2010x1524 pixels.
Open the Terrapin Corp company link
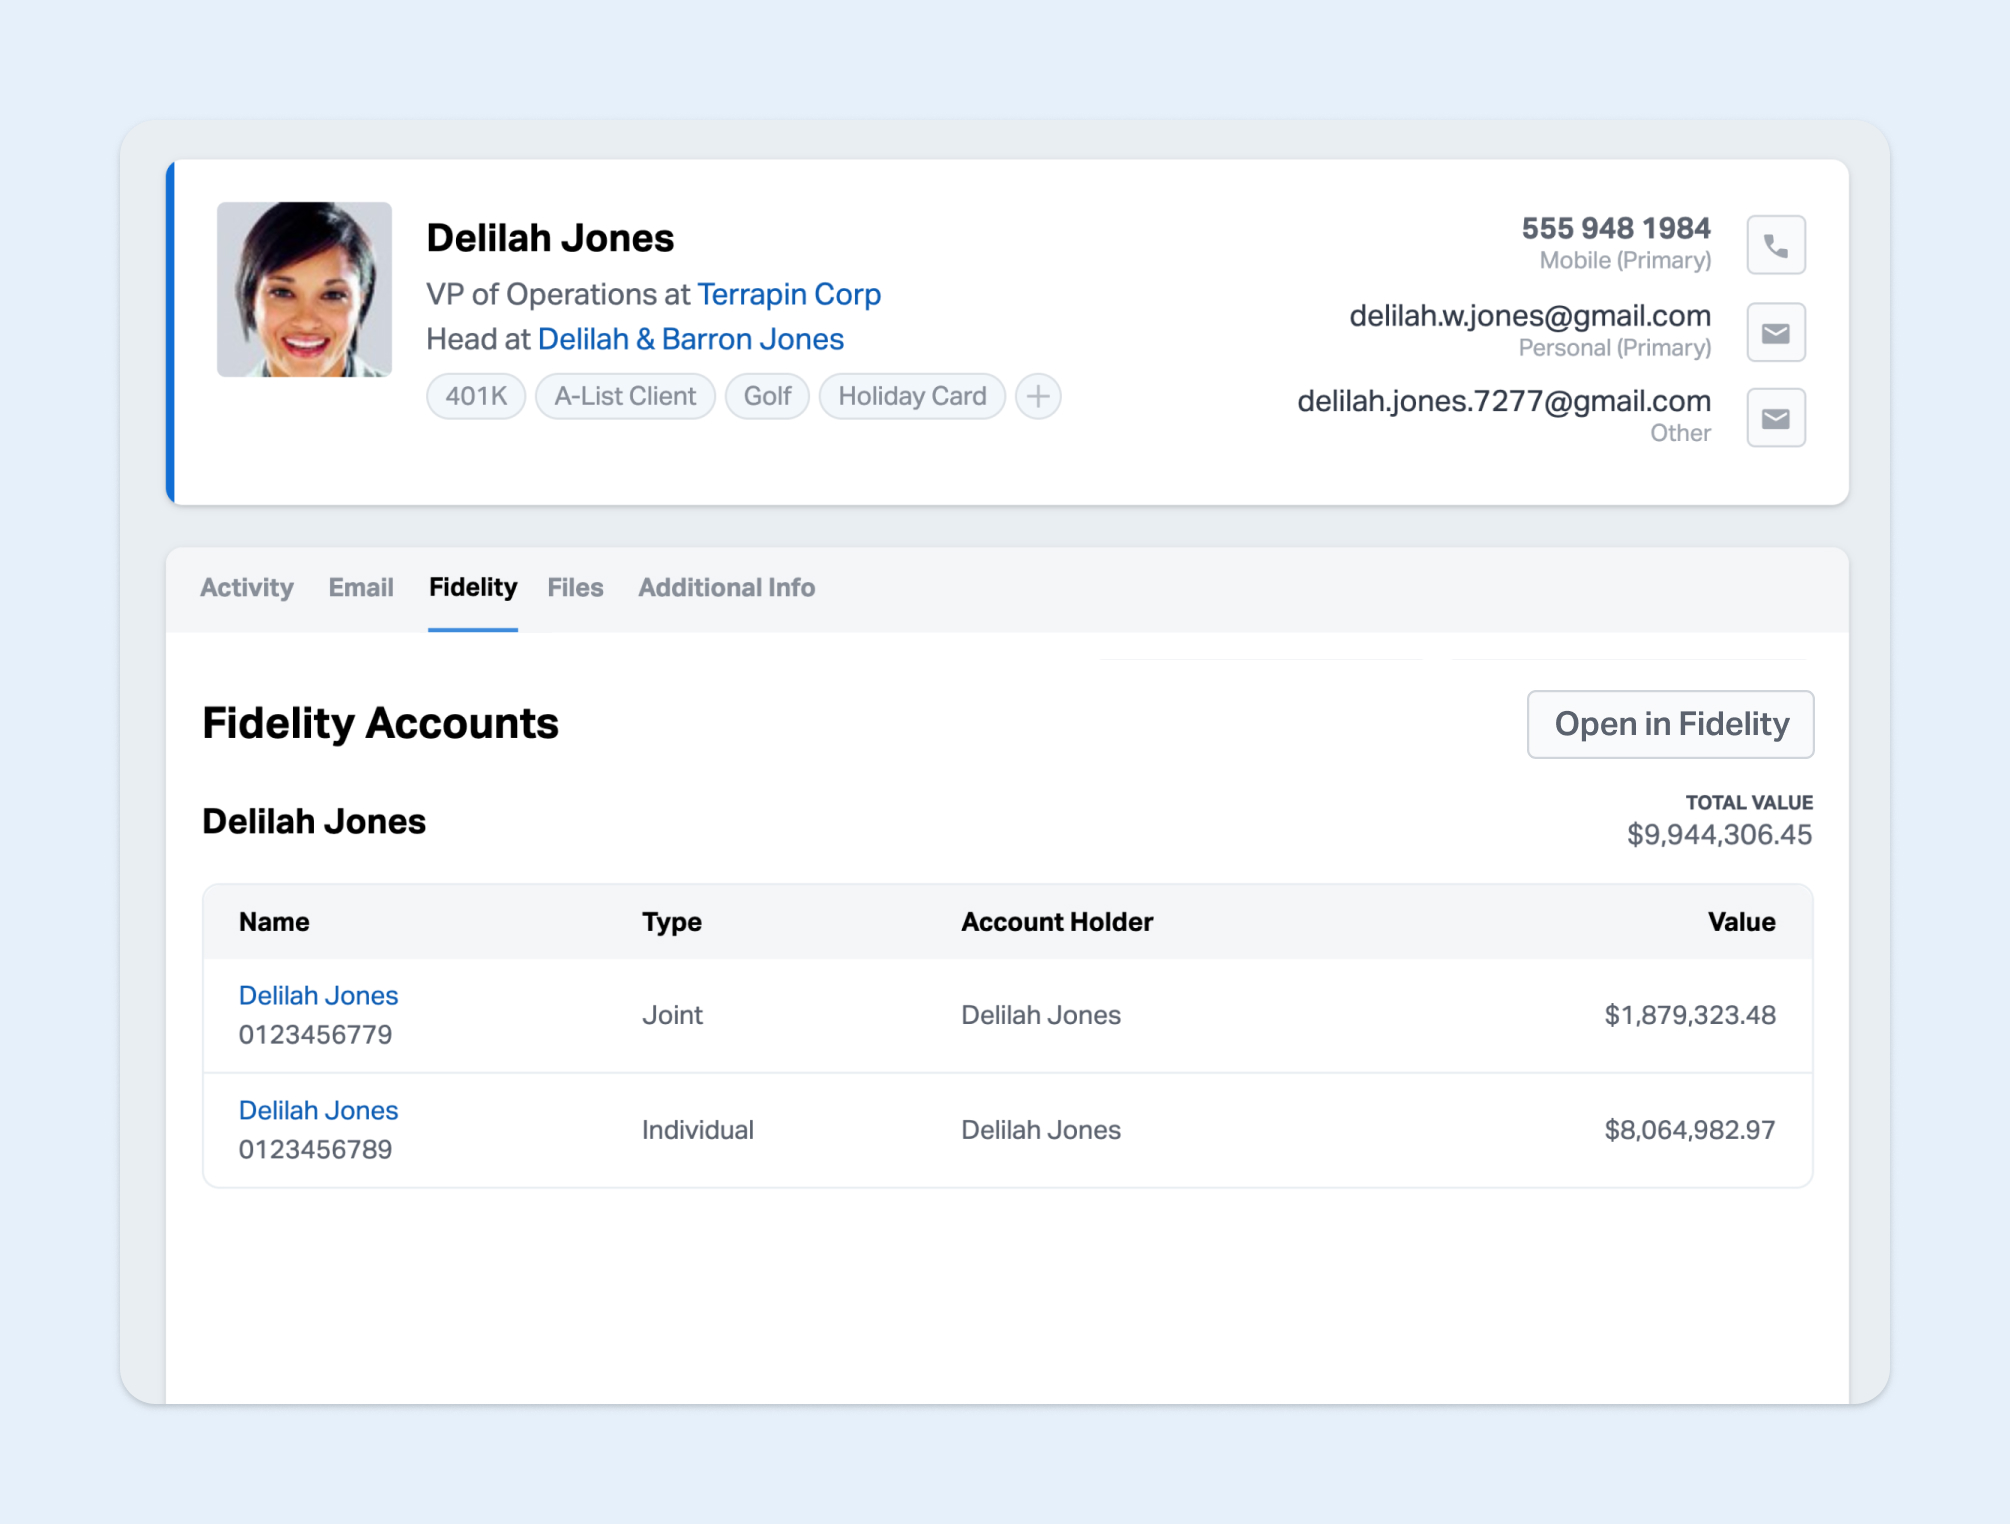(788, 295)
